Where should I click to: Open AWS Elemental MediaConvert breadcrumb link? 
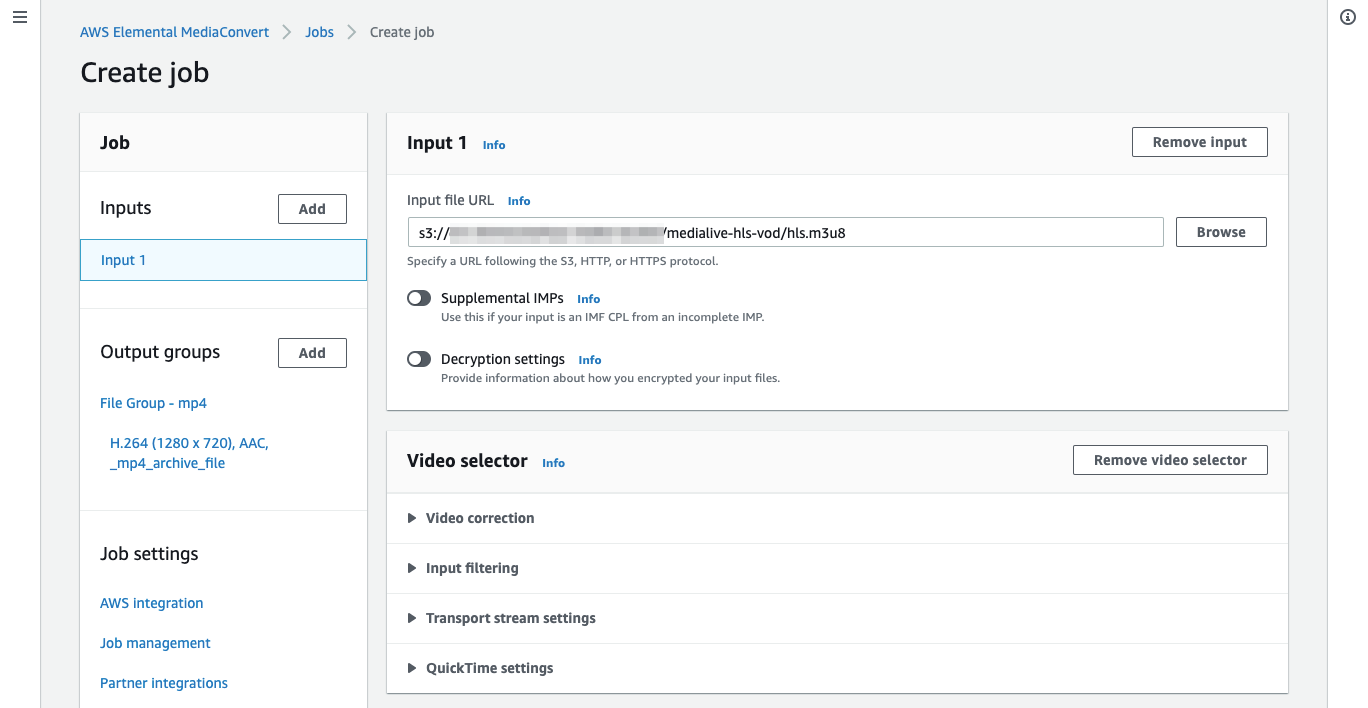174,31
